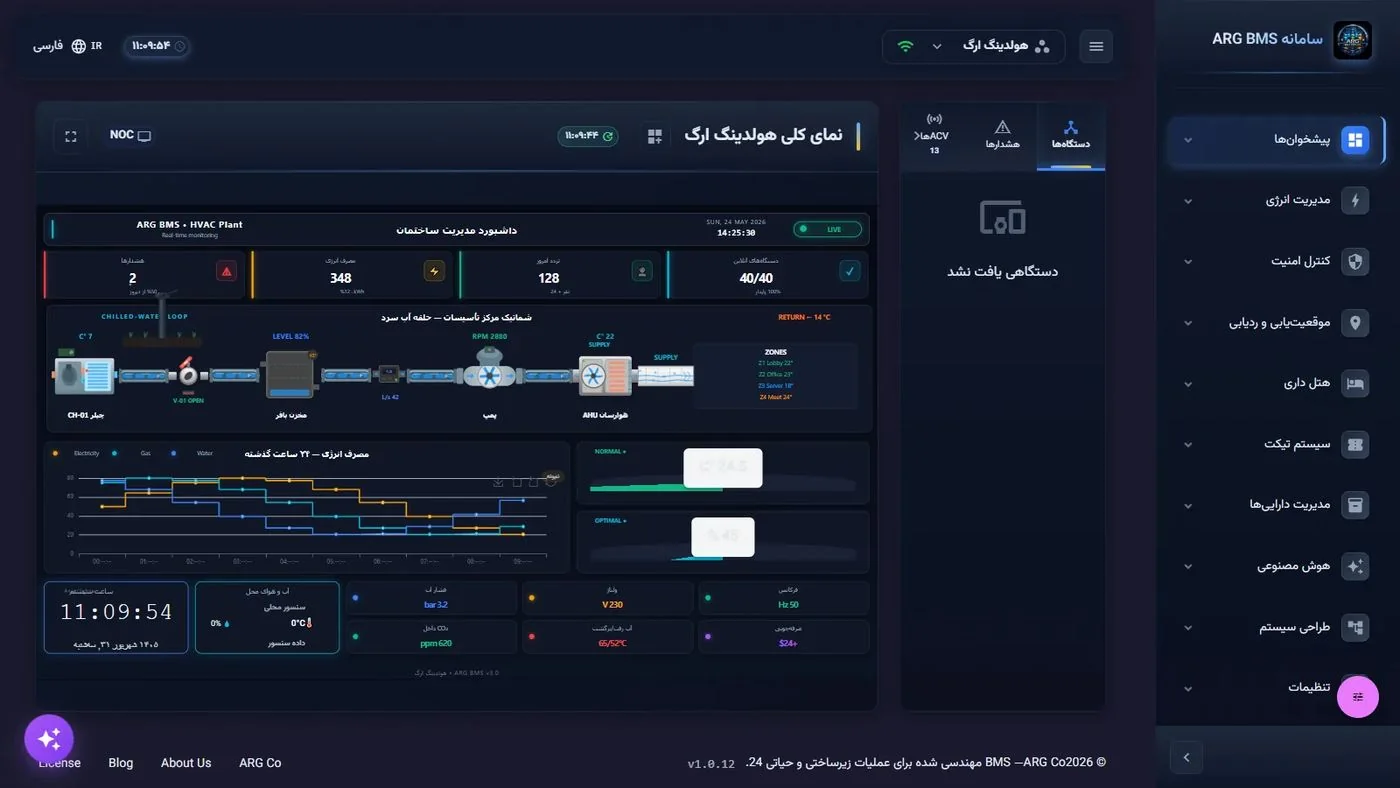Collapse sidebar with the bottom arrow button
1400x788 pixels.
(x=1186, y=757)
